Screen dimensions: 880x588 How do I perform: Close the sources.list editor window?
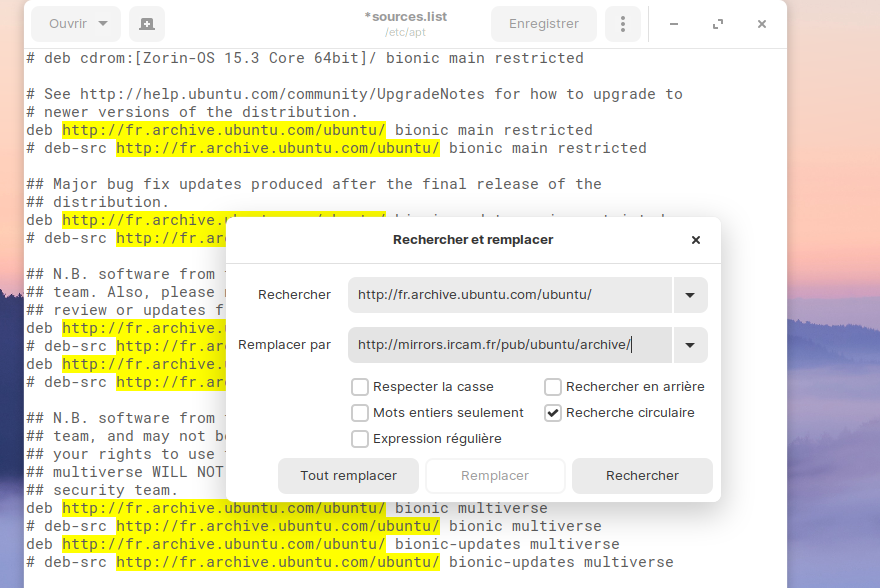pyautogui.click(x=762, y=24)
